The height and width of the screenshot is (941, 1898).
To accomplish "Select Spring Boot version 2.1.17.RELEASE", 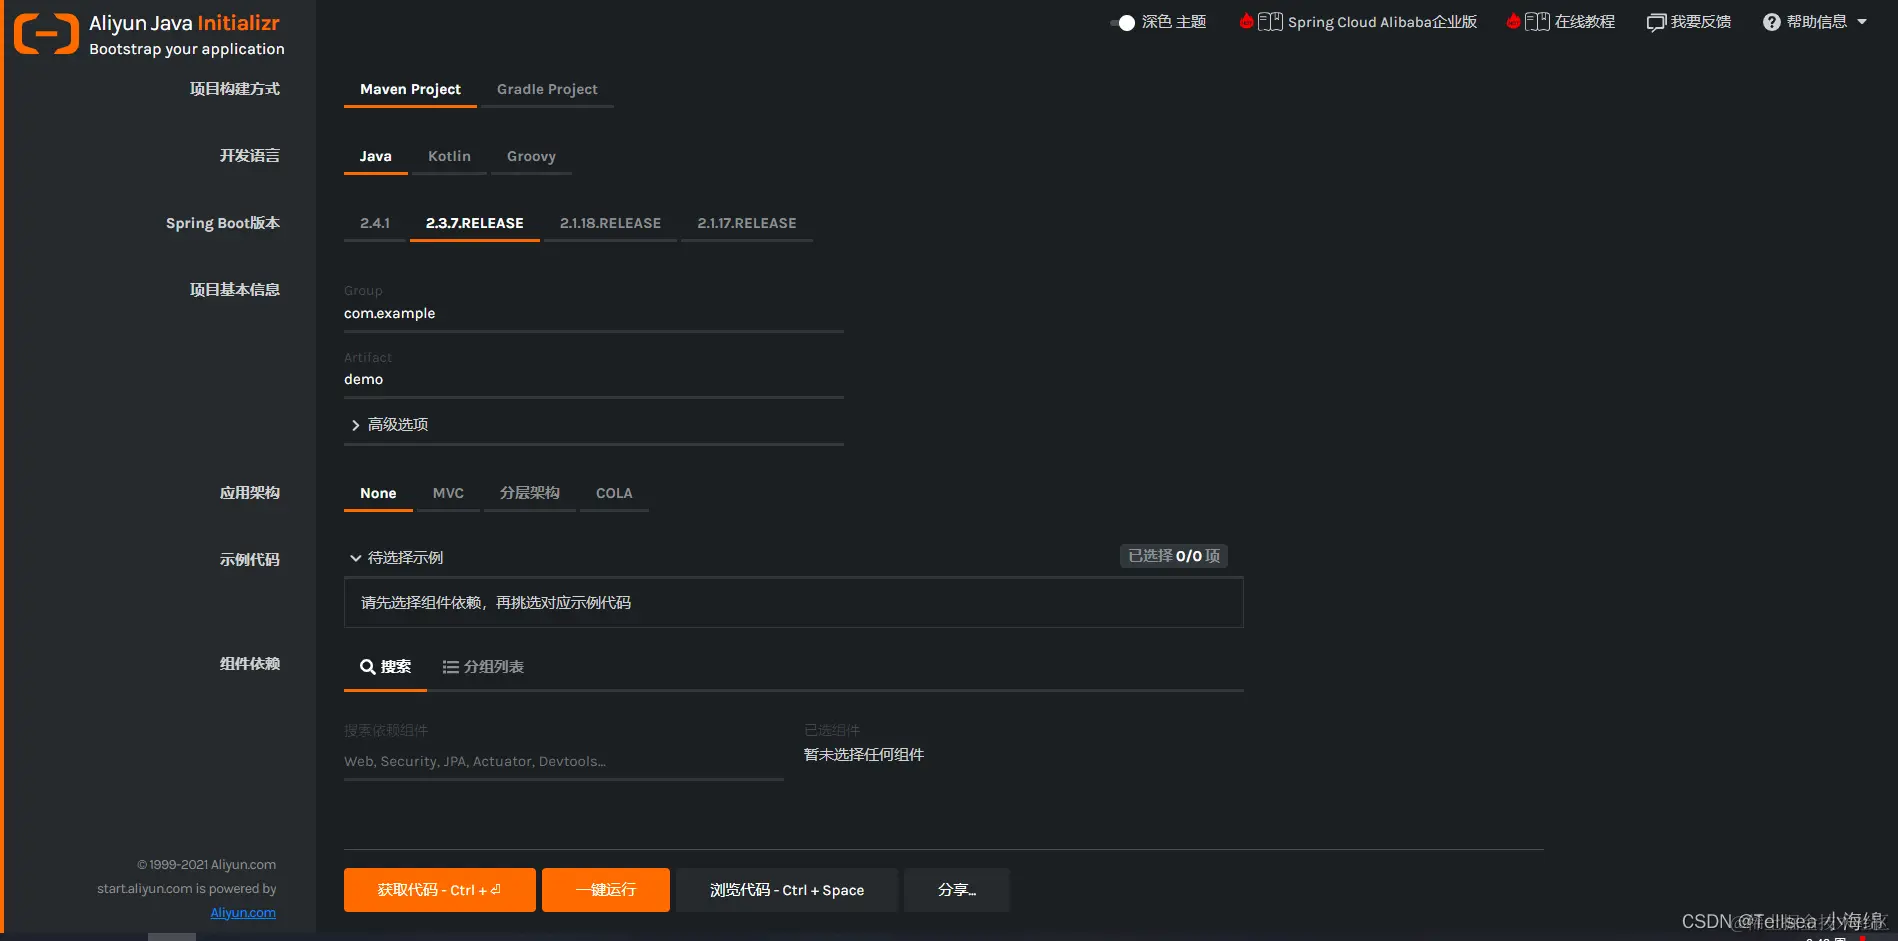I will click(747, 223).
